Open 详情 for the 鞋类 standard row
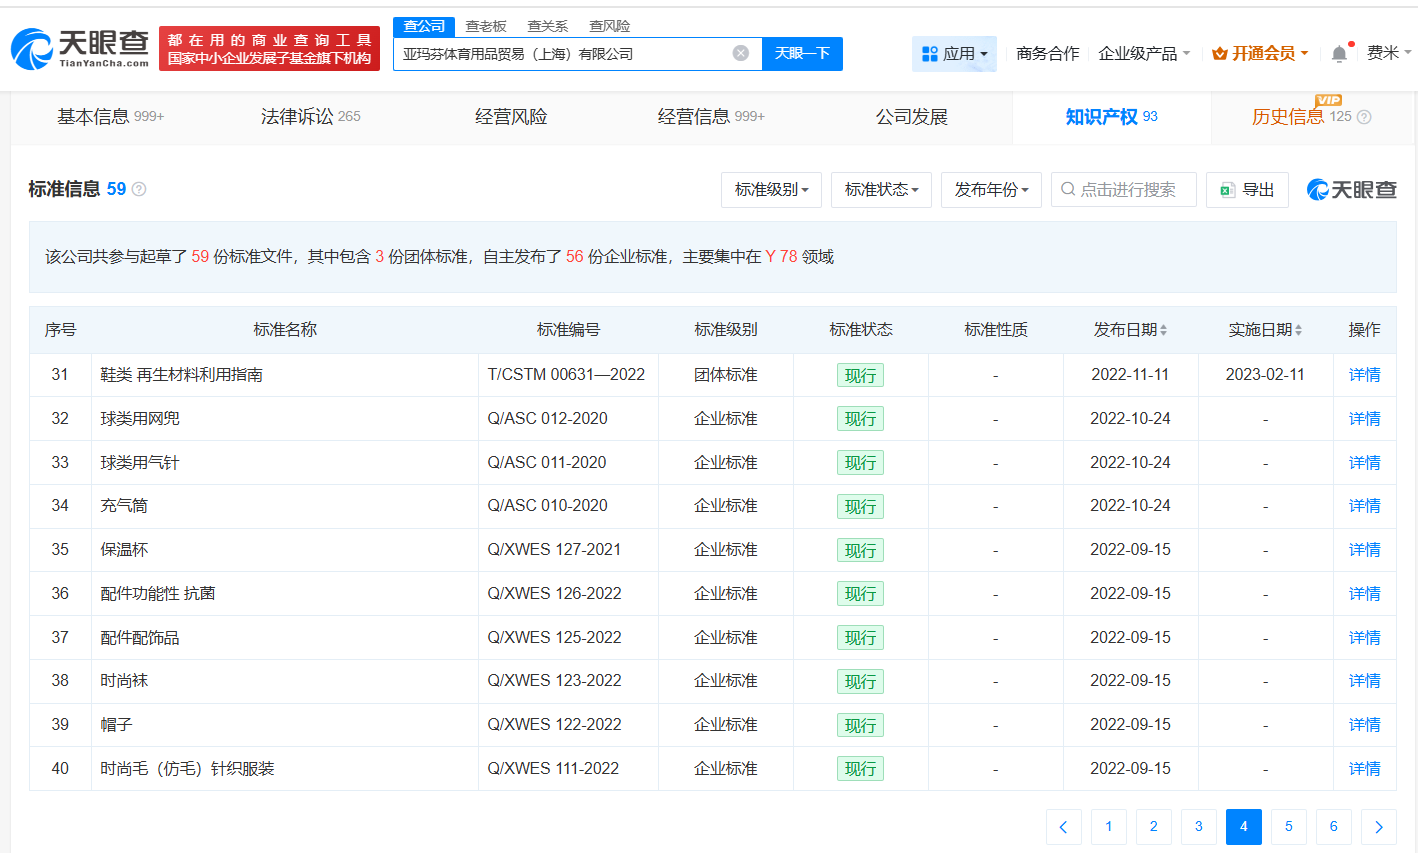The width and height of the screenshot is (1418, 853). (1364, 374)
